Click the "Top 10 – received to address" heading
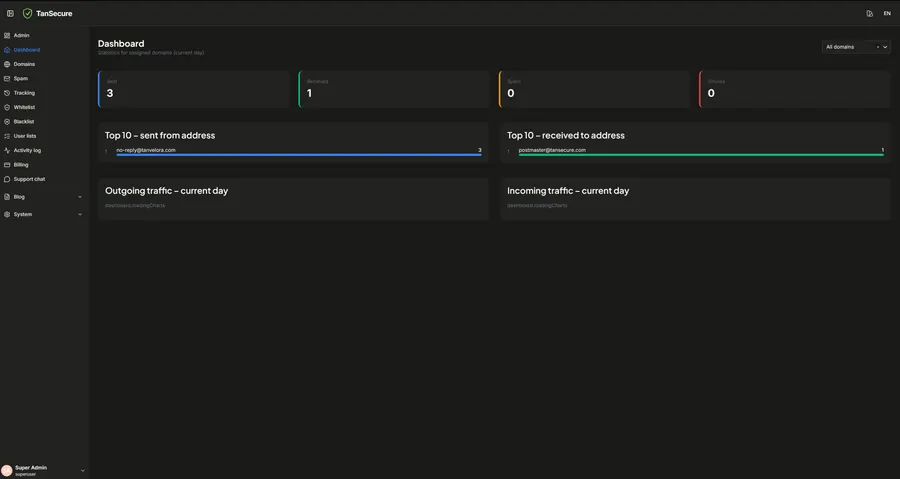This screenshot has height=479, width=900. pyautogui.click(x=566, y=135)
